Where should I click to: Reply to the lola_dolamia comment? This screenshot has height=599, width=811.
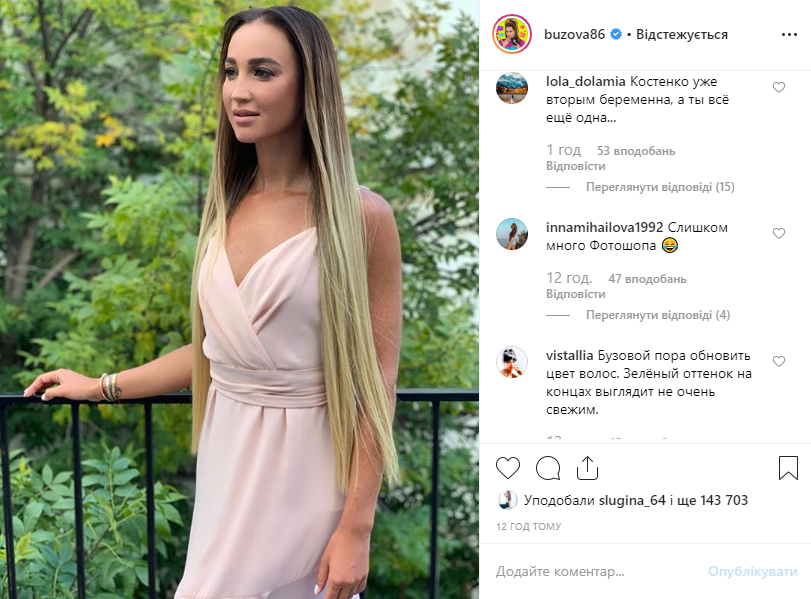(576, 166)
